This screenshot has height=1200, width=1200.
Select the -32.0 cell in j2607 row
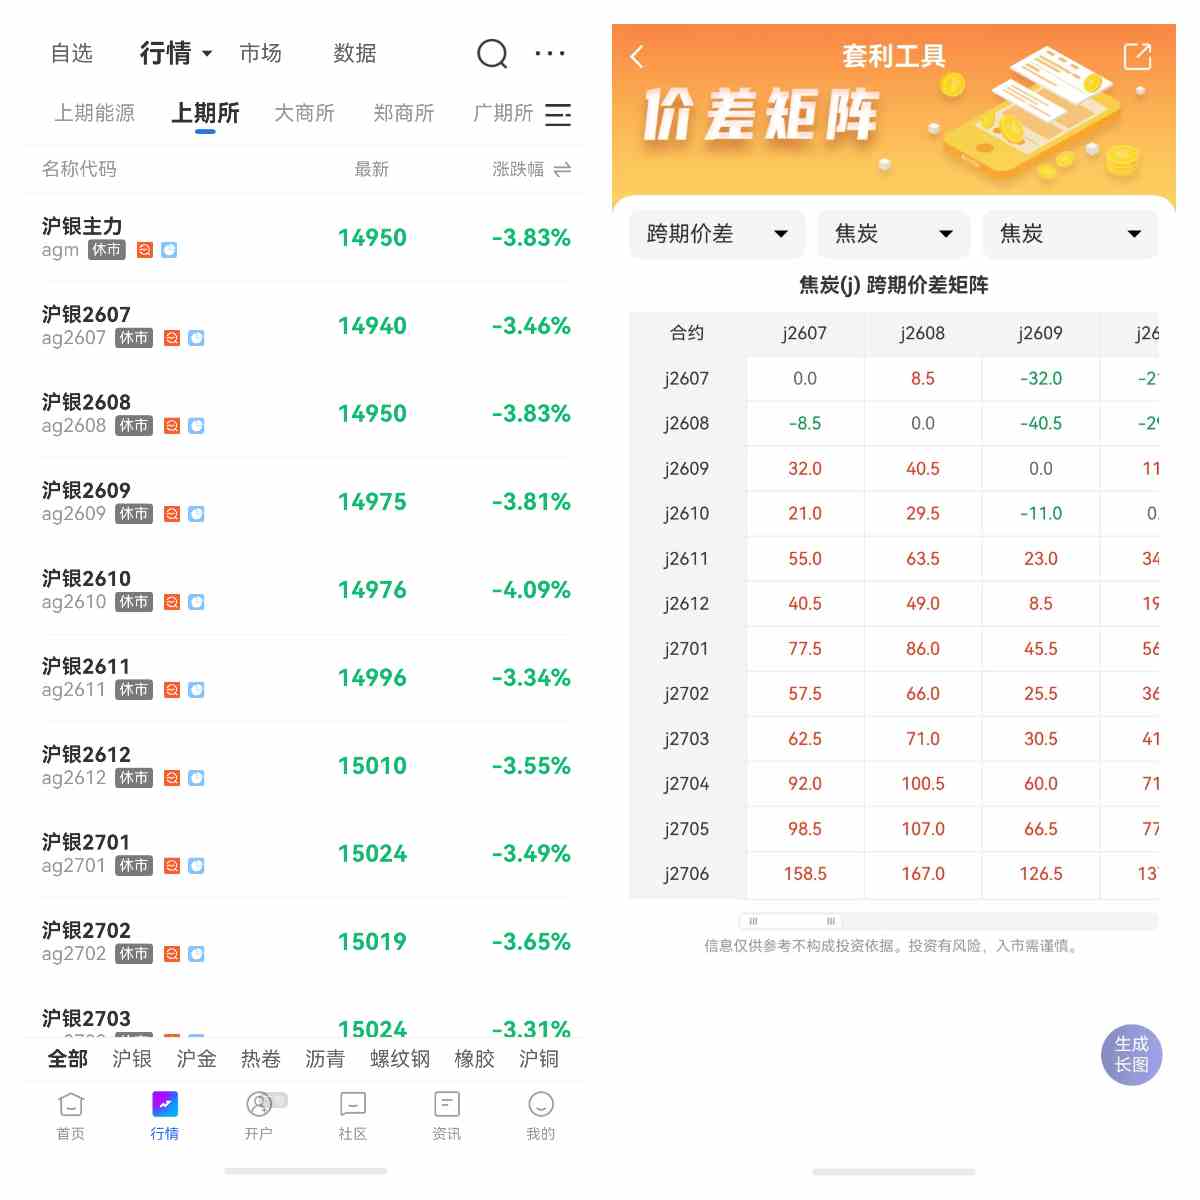coord(1041,379)
